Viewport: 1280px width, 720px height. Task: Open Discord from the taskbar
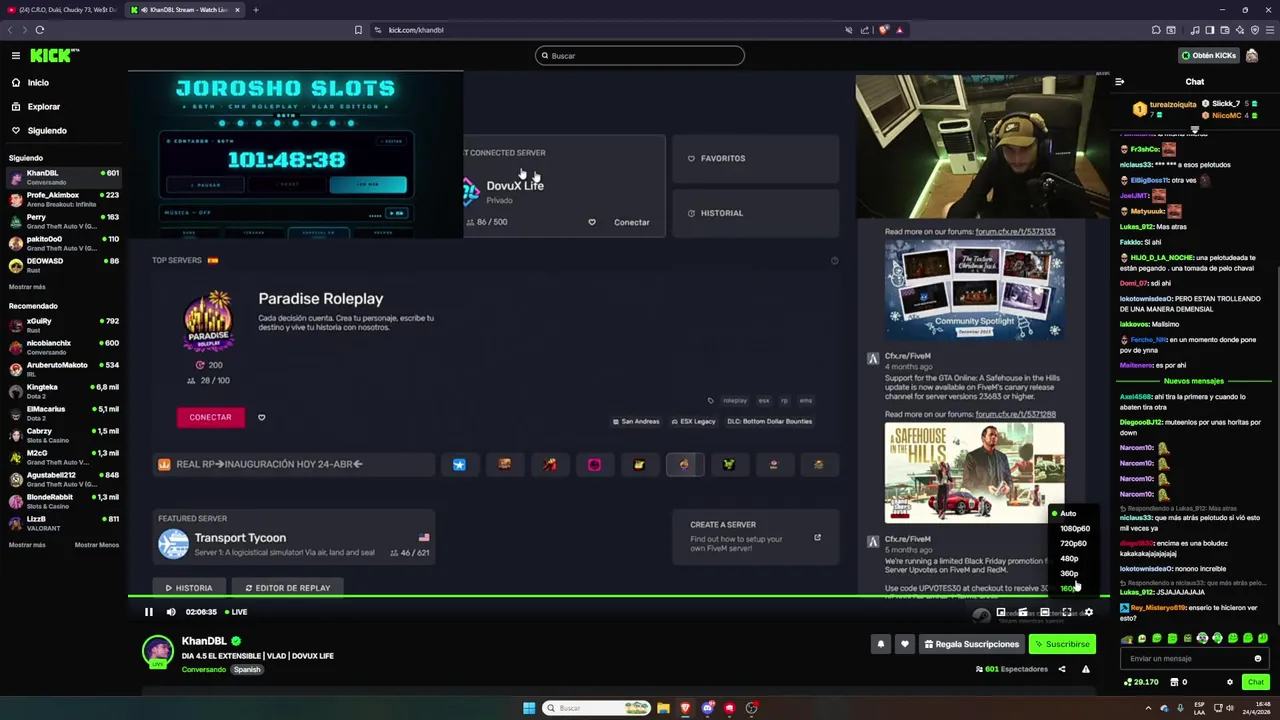707,708
